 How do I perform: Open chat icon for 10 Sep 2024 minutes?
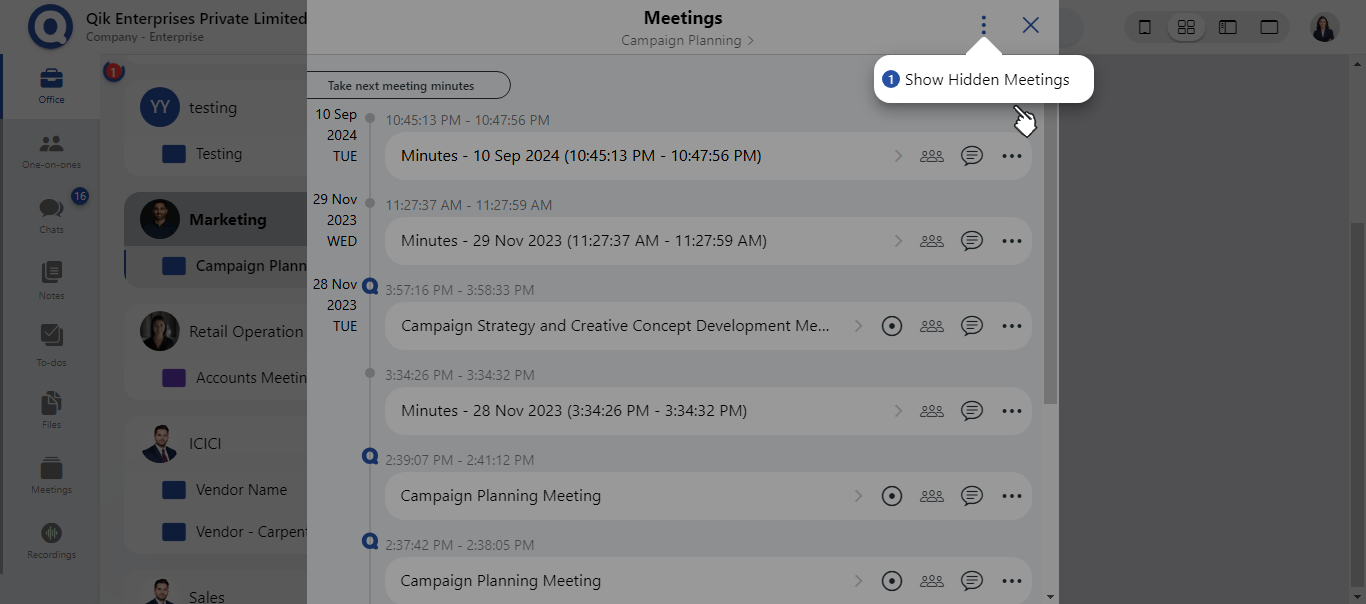[x=971, y=156]
